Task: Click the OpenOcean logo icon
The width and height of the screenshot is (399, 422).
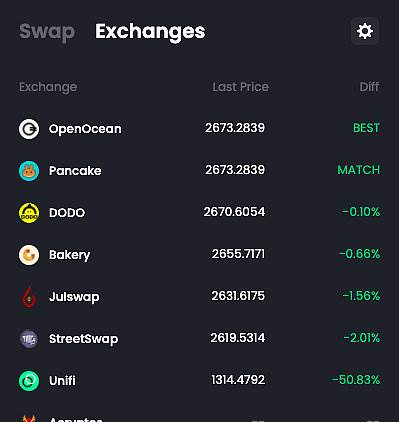Action: pos(29,129)
